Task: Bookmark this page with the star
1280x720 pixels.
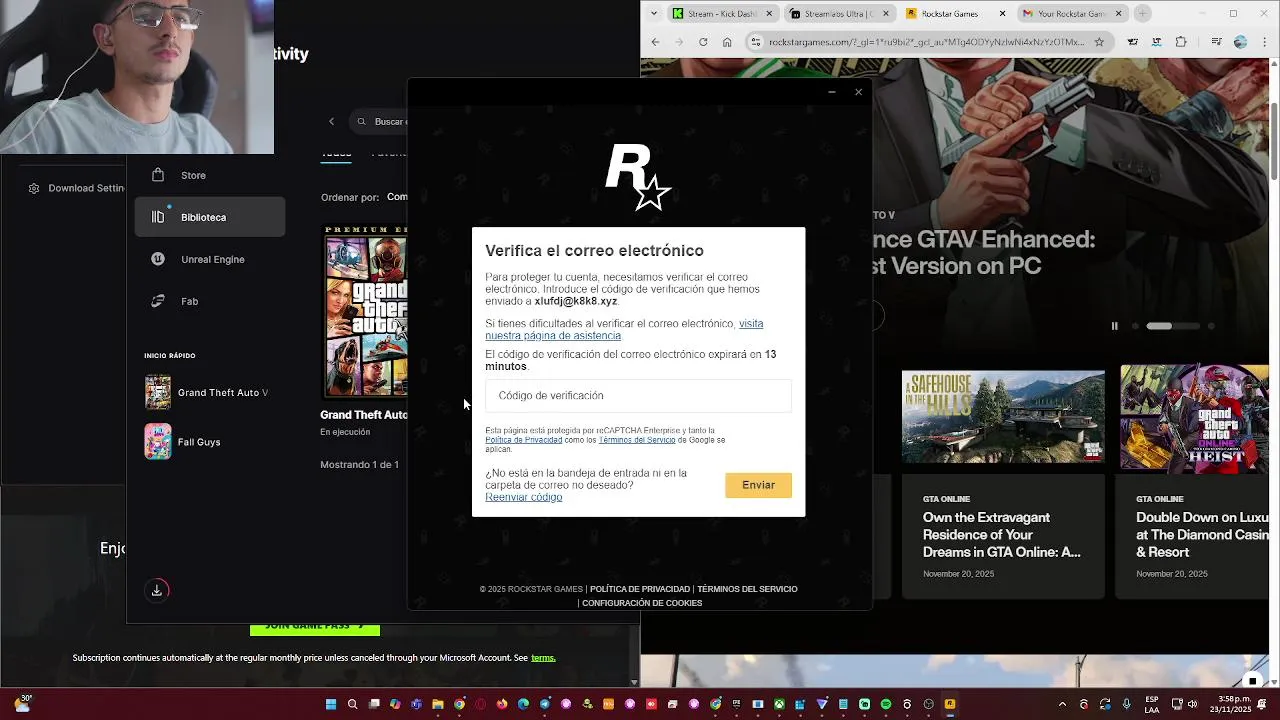Action: (1099, 42)
